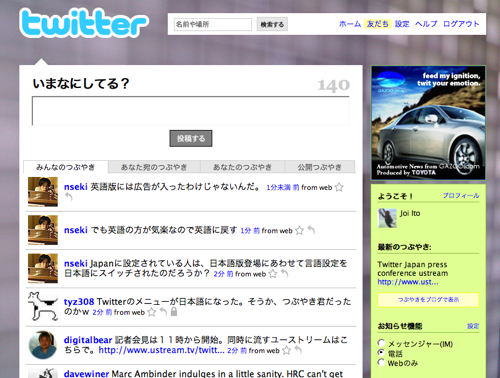Screen dimensions: 500x378
Task: Reply to nseki's tweet about Japanに設定
Action: 284,274
